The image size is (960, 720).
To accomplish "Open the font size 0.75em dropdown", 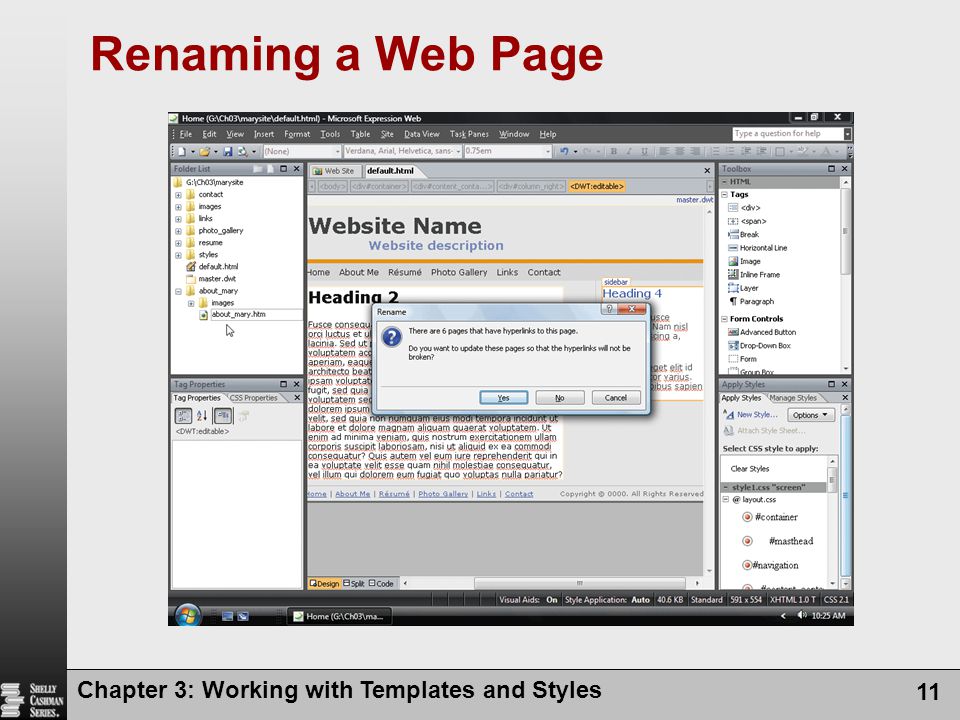I will 548,151.
